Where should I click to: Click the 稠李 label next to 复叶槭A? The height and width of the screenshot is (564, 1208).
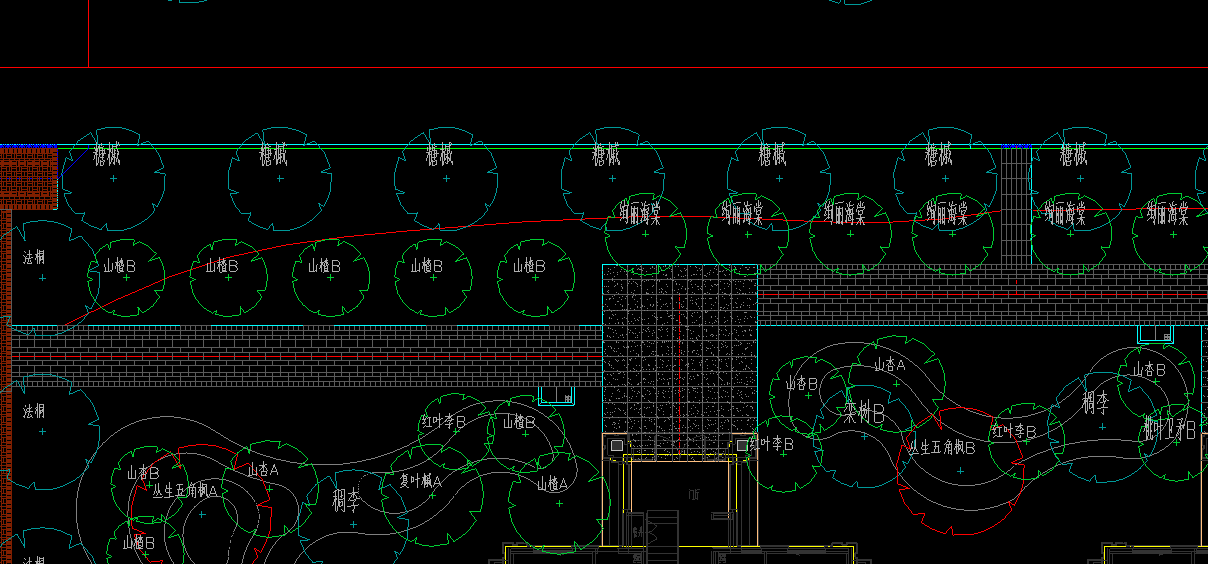pos(347,498)
